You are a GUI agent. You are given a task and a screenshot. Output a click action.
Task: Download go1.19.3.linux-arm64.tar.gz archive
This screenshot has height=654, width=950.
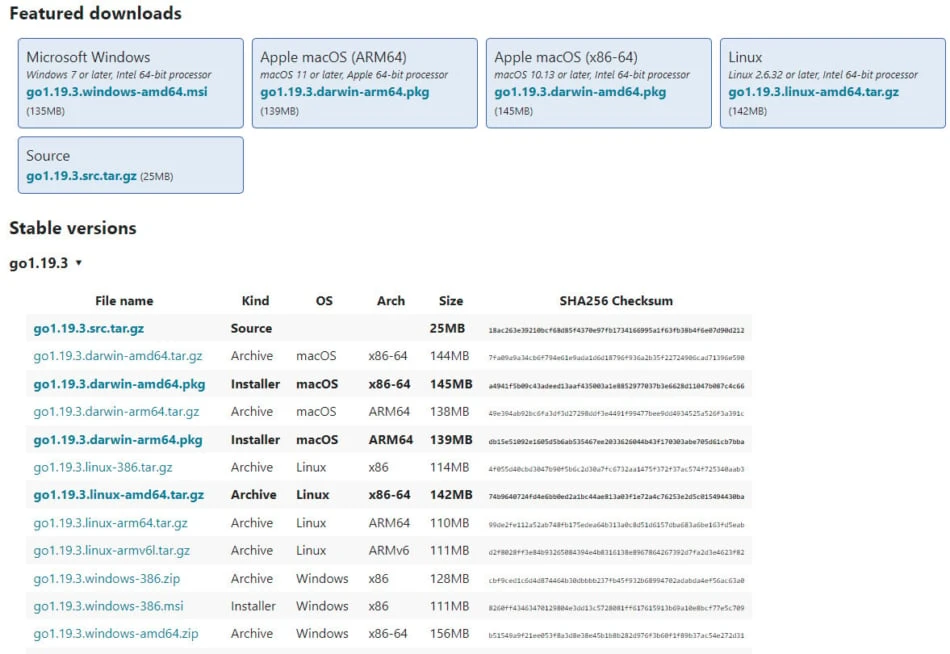click(x=110, y=523)
